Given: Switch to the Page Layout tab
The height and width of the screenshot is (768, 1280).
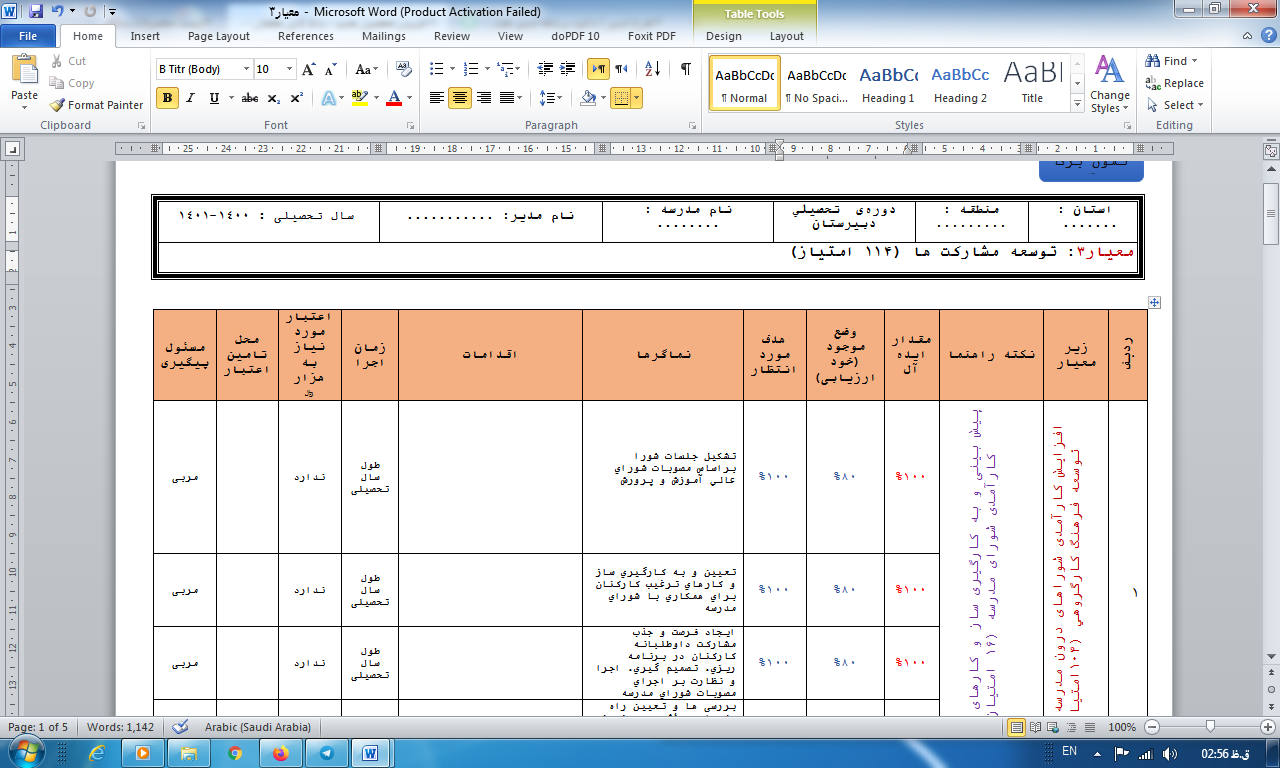Looking at the screenshot, I should pyautogui.click(x=219, y=36).
